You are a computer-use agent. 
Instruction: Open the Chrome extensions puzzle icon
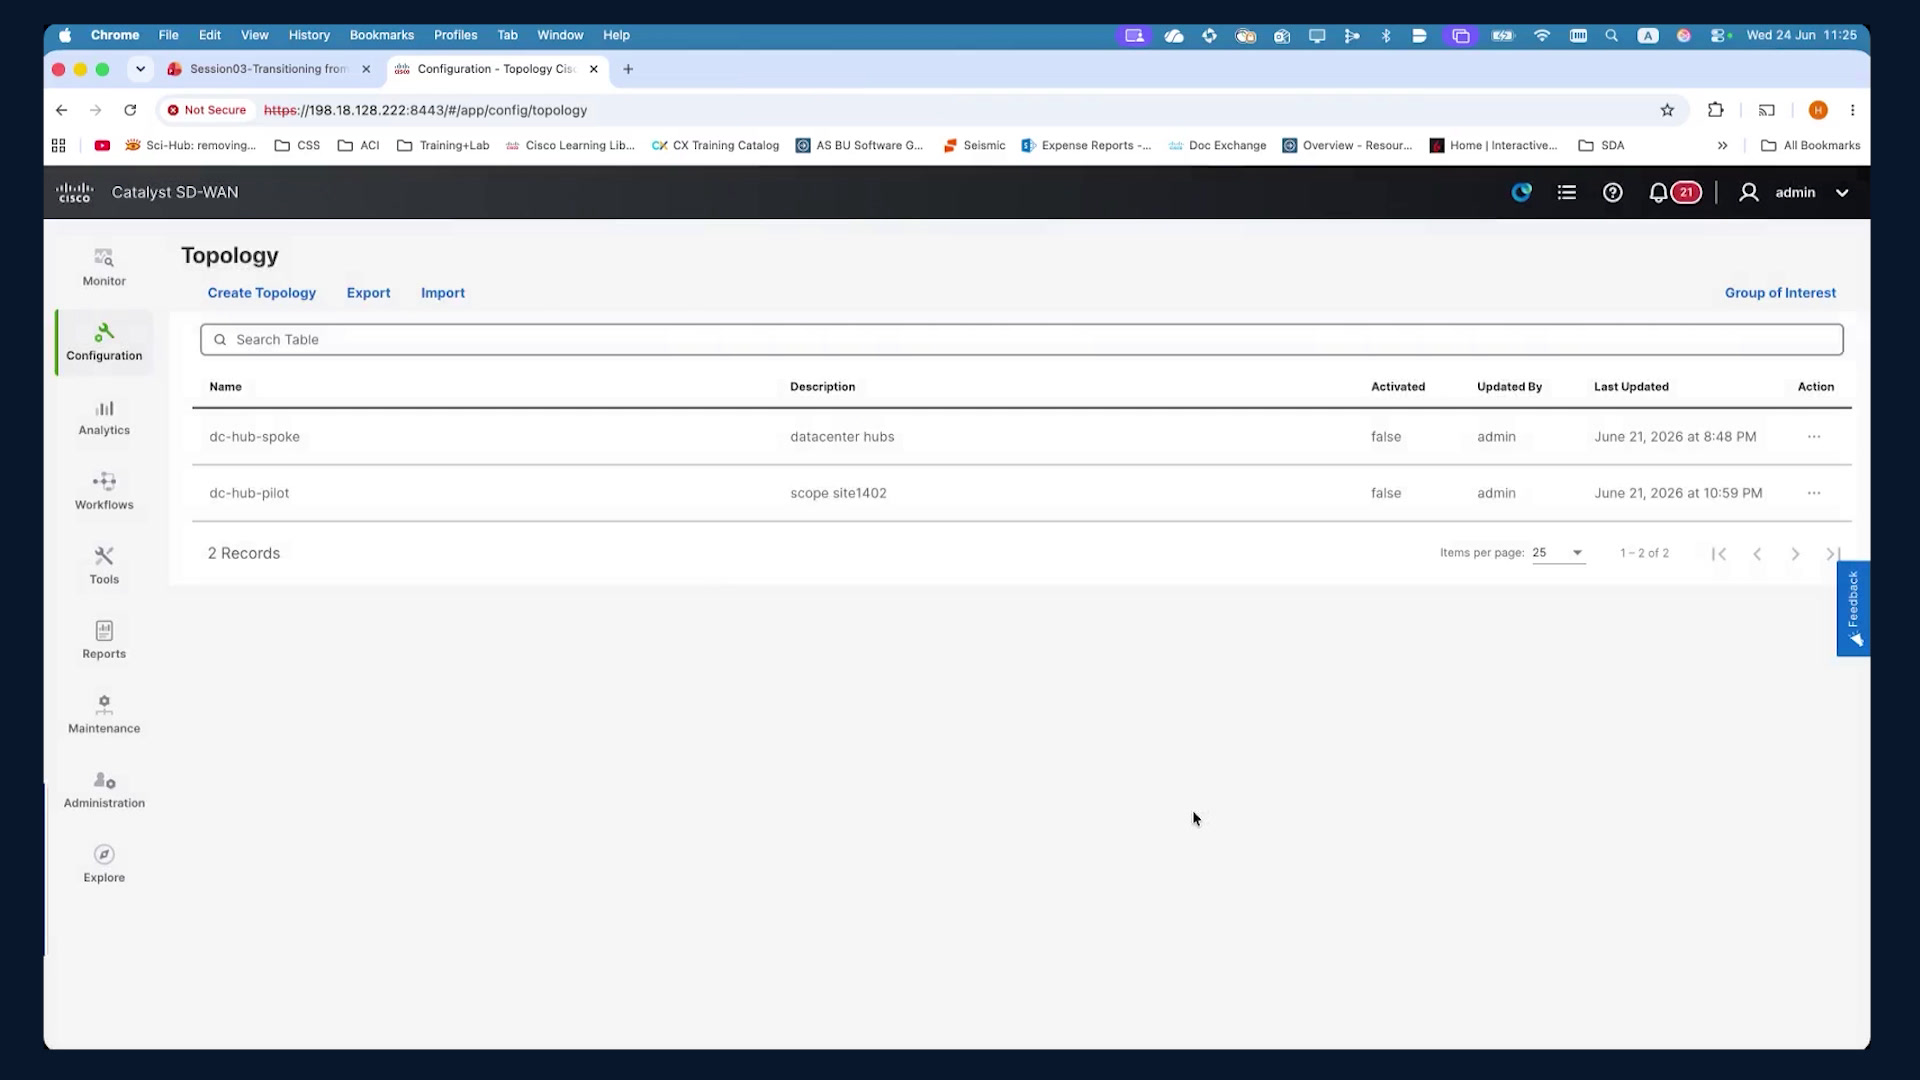coord(1716,110)
